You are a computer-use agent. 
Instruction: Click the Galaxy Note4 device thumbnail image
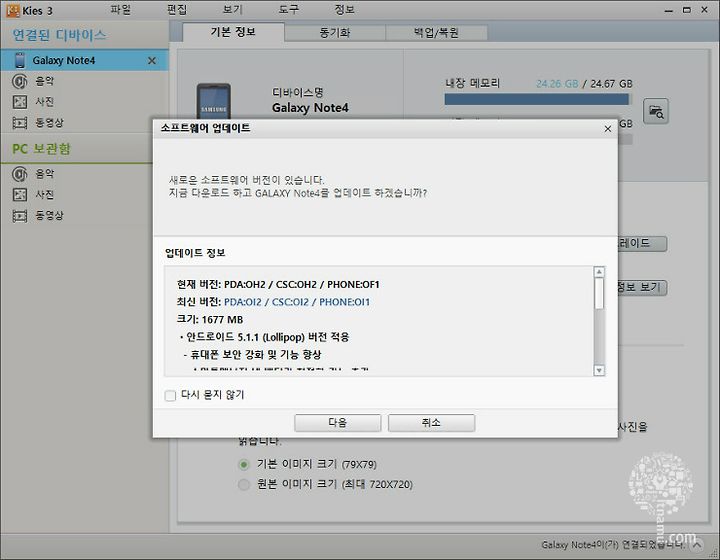click(x=214, y=101)
